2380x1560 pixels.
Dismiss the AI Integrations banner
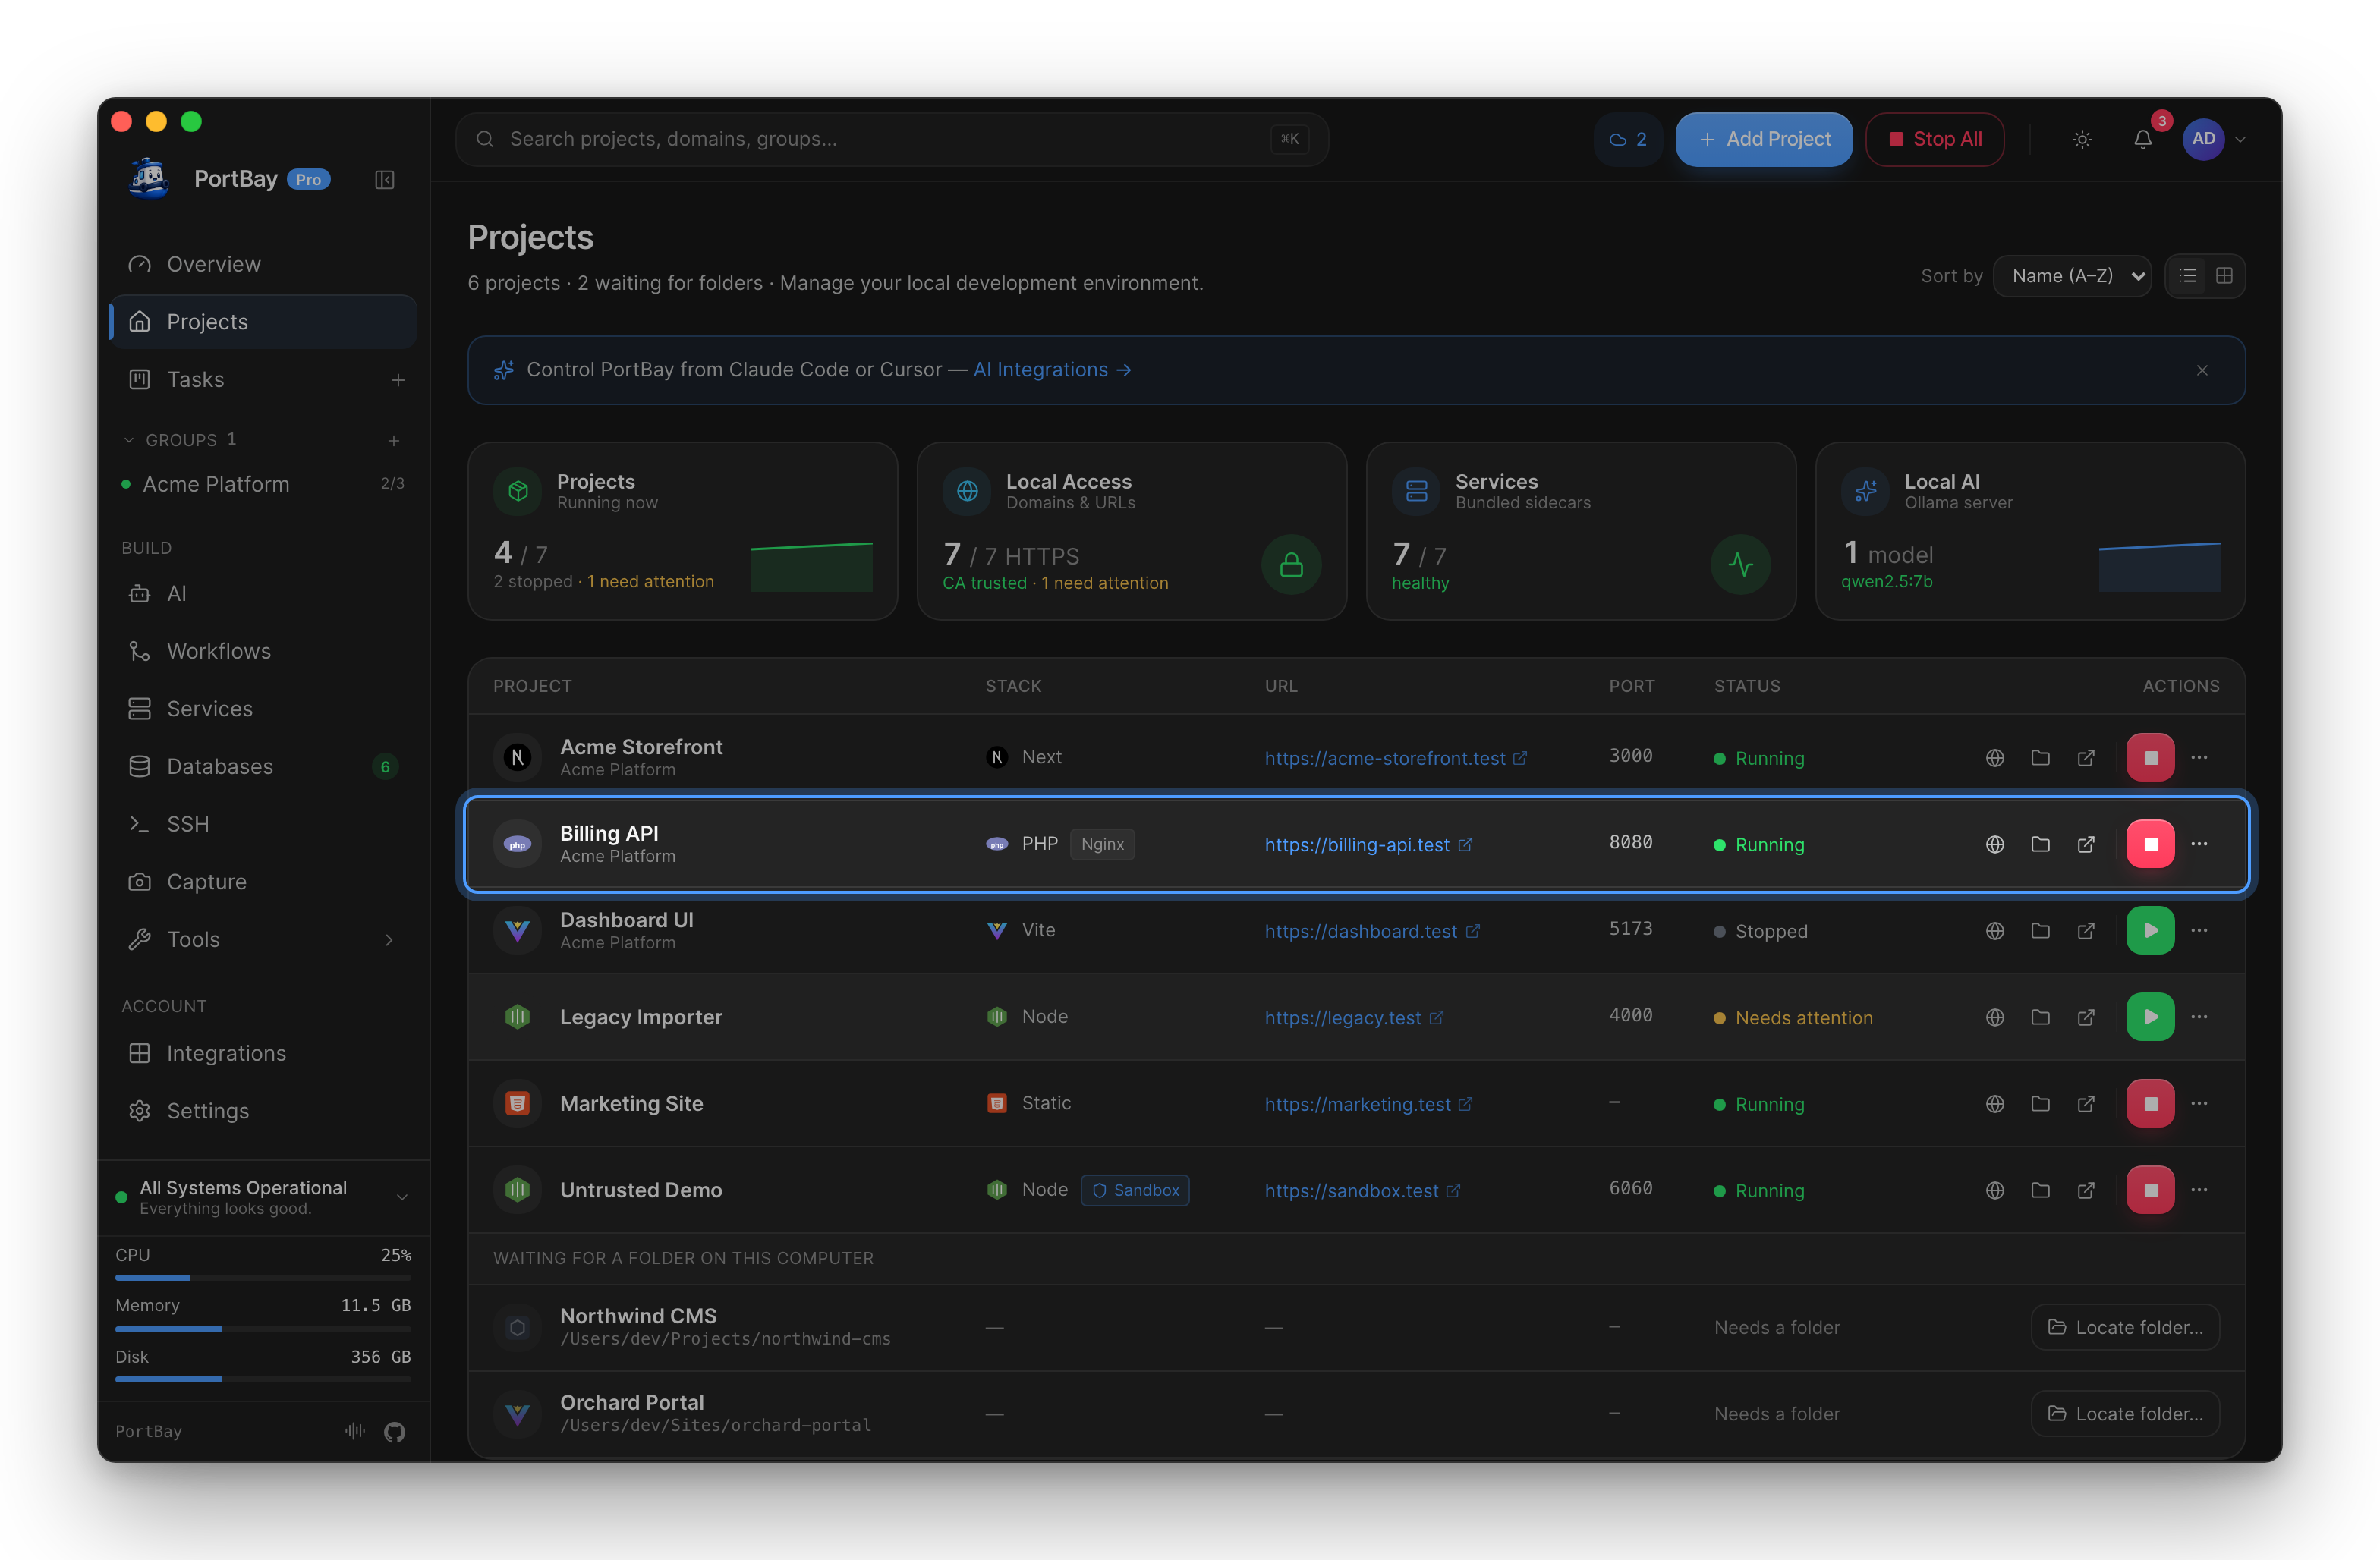pyautogui.click(x=2202, y=370)
